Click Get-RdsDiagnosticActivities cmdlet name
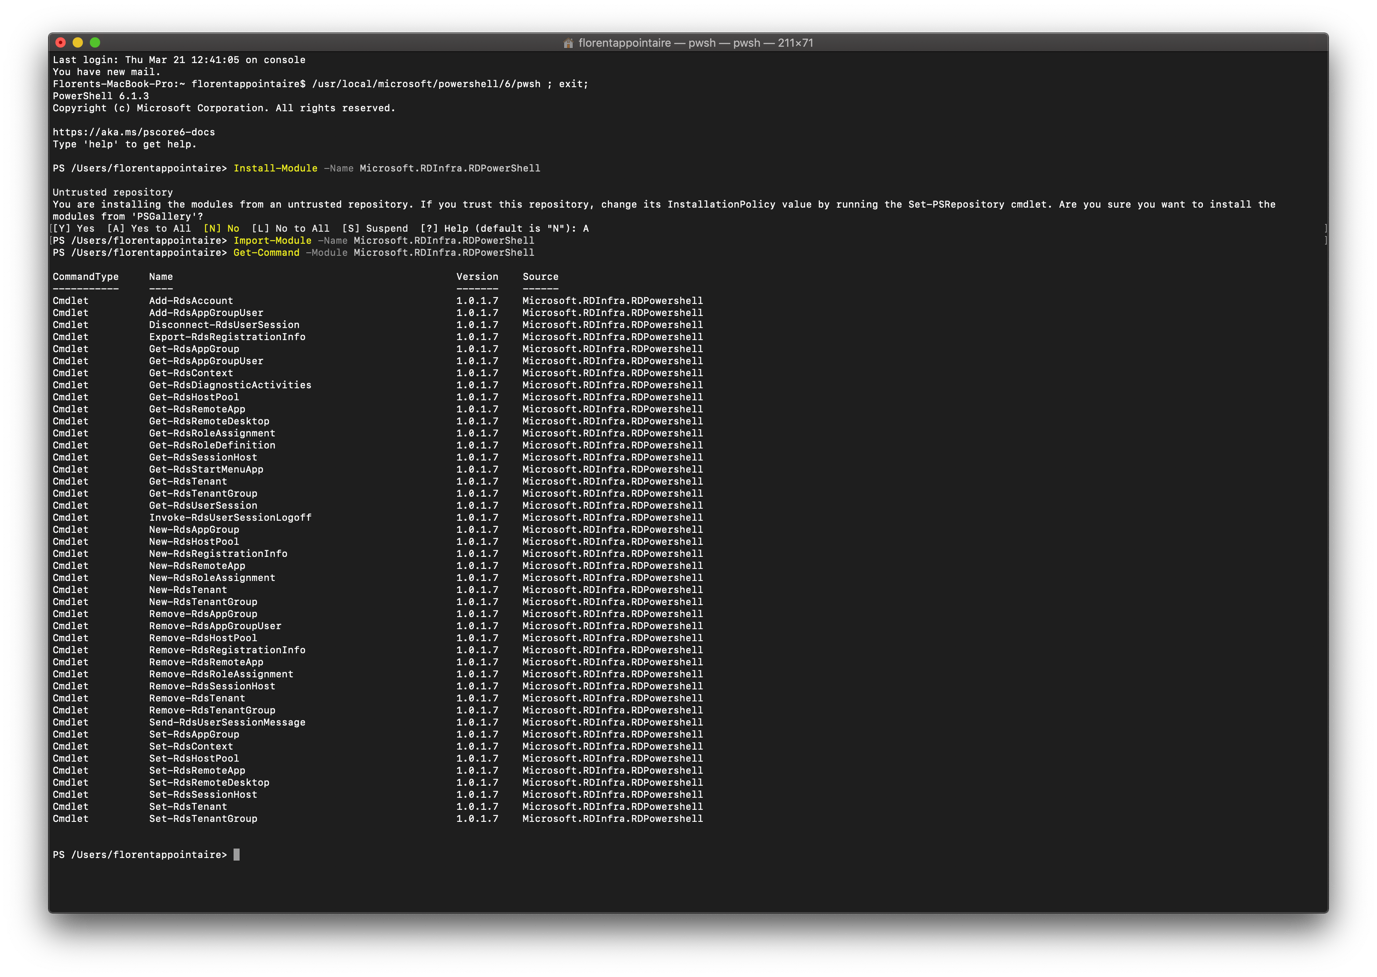The image size is (1377, 977). tap(230, 385)
